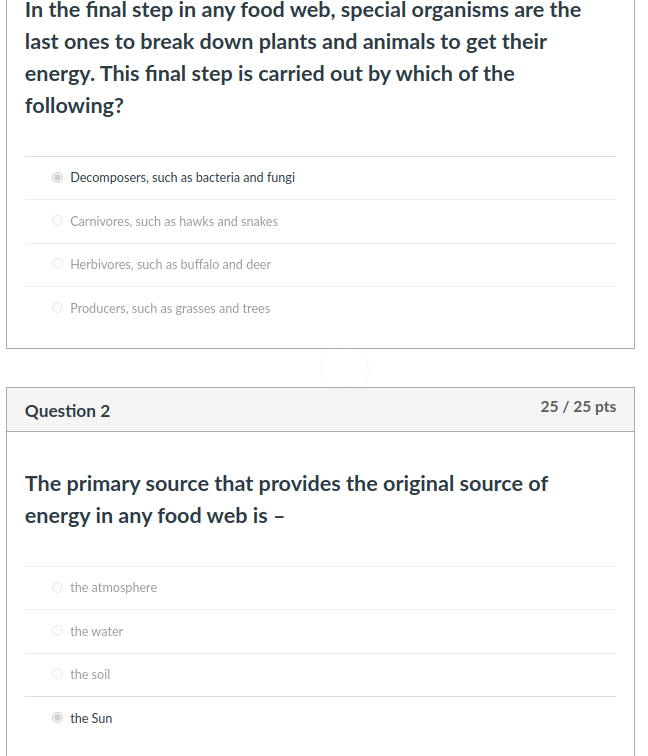Click the 'the atmosphere' answer text

(x=113, y=588)
